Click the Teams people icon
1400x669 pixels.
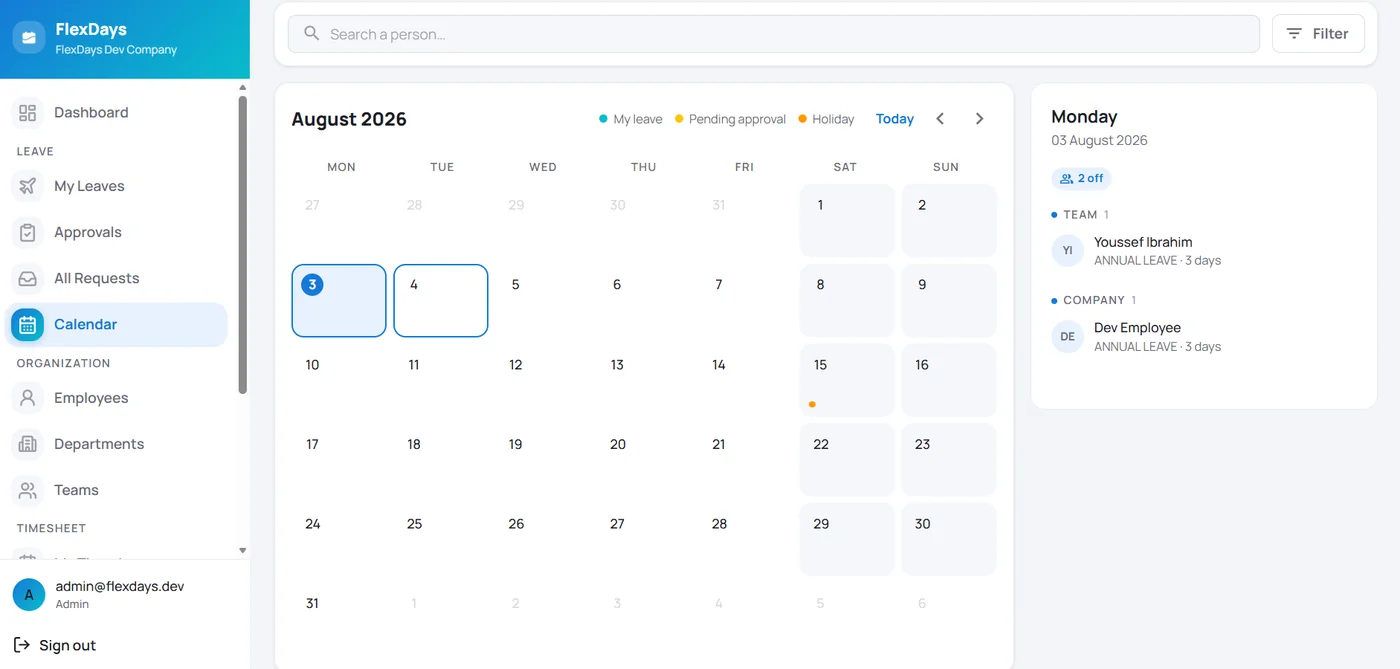click(28, 490)
